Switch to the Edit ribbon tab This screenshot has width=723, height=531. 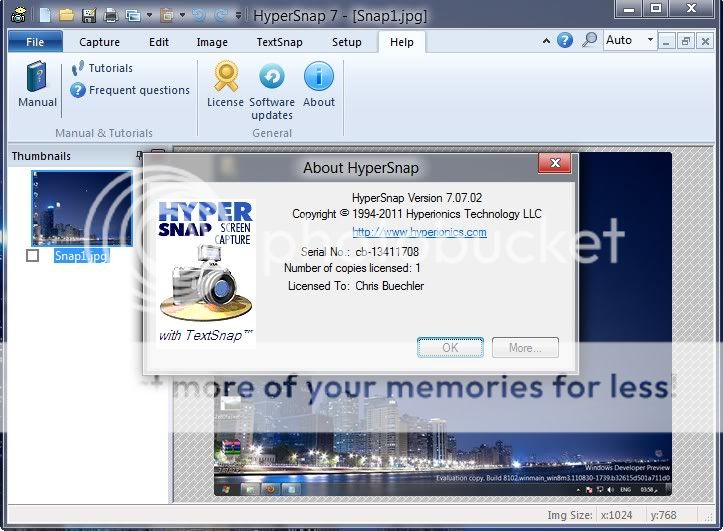159,42
